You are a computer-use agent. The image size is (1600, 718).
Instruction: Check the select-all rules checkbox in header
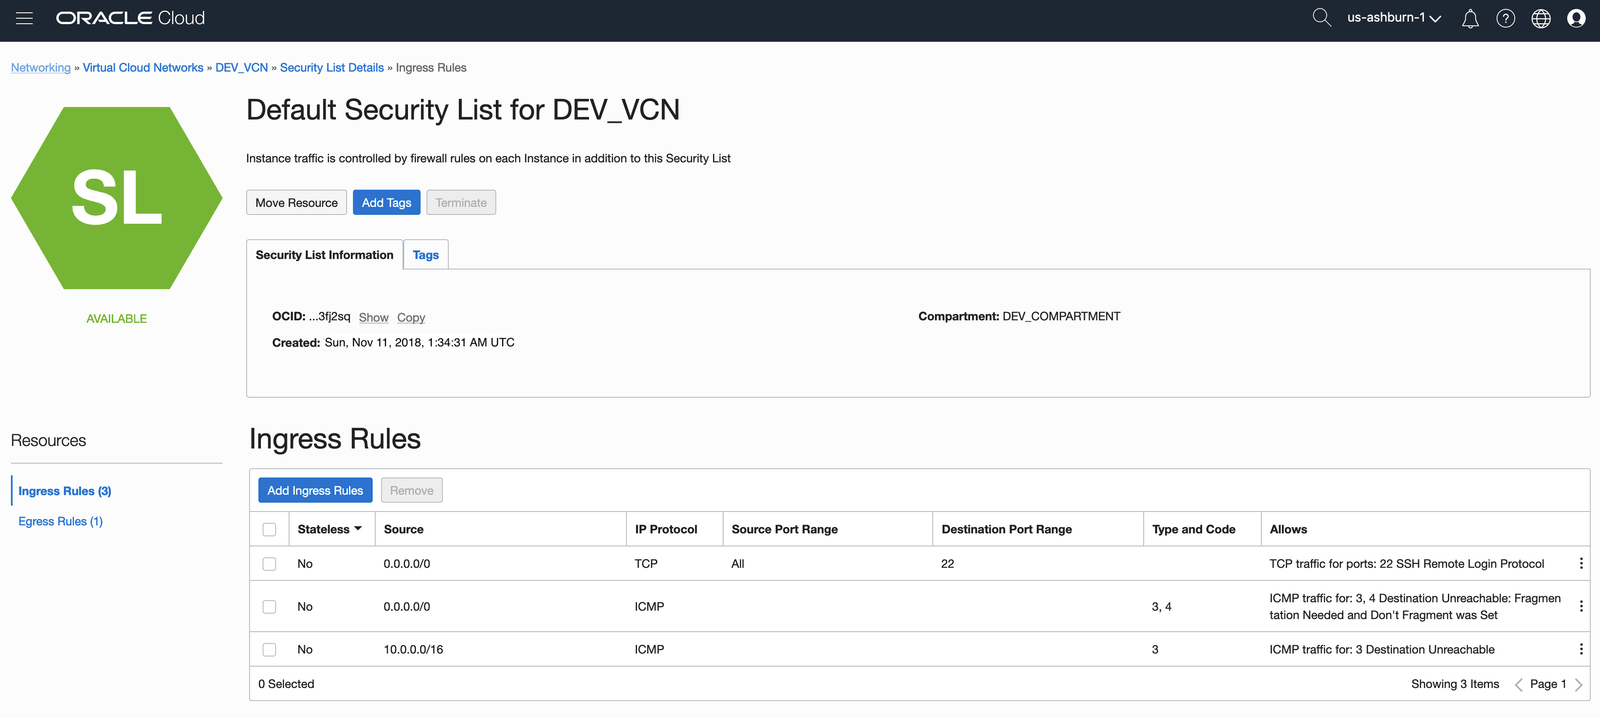pyautogui.click(x=269, y=530)
